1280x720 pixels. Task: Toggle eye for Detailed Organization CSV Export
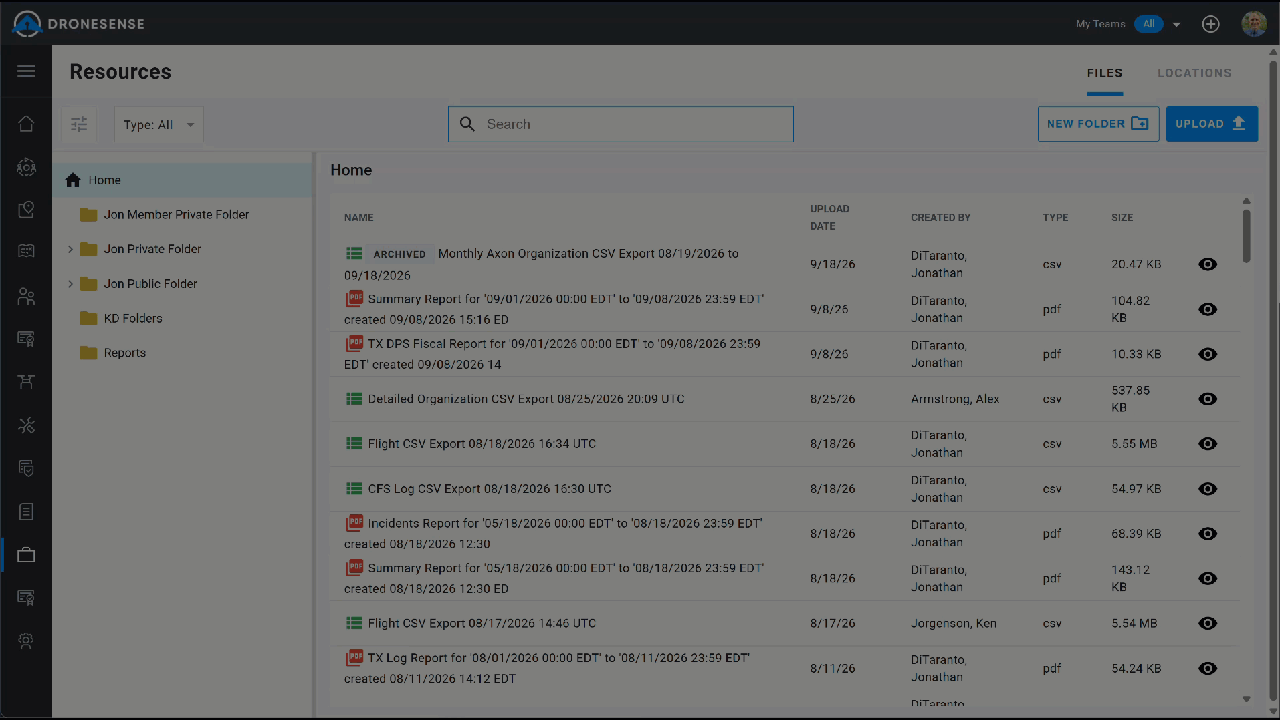pyautogui.click(x=1208, y=399)
